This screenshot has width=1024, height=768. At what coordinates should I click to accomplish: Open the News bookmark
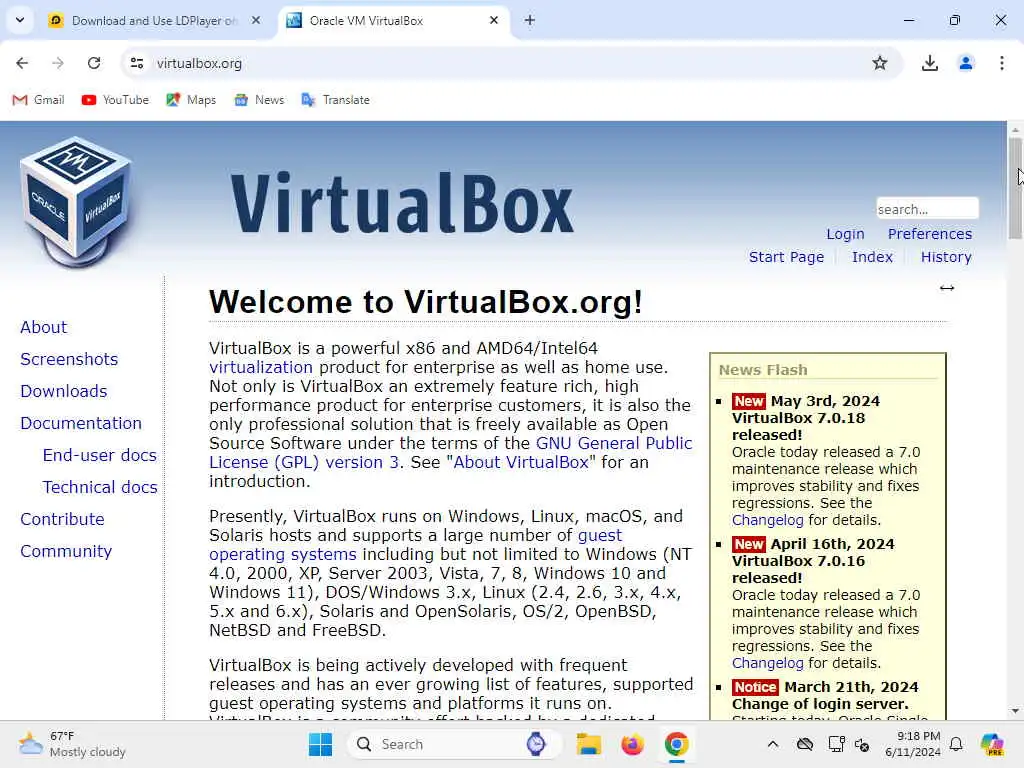coord(260,100)
